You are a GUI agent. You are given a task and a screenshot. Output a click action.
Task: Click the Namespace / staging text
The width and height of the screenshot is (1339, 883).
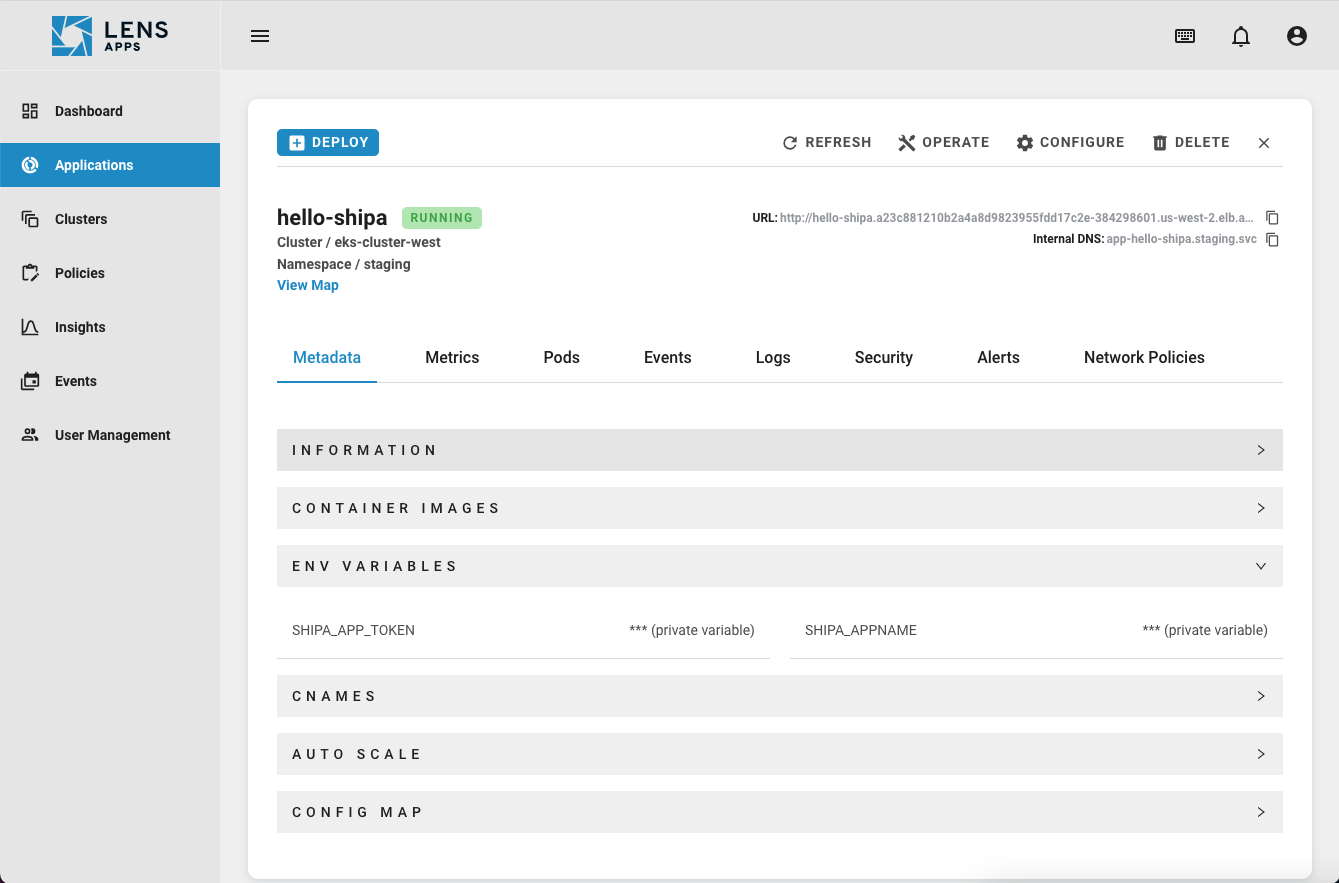pyautogui.click(x=344, y=264)
